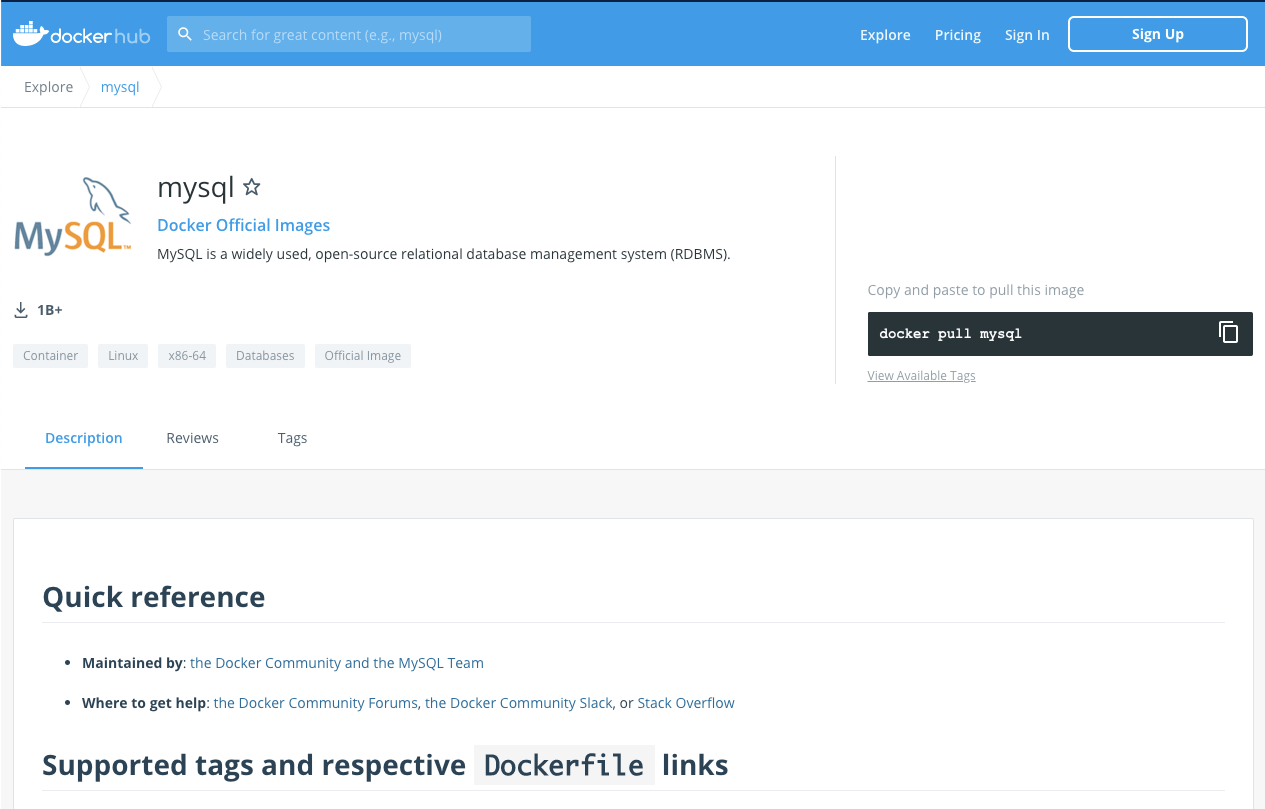Select the x86-64 tag chip

[187, 356]
